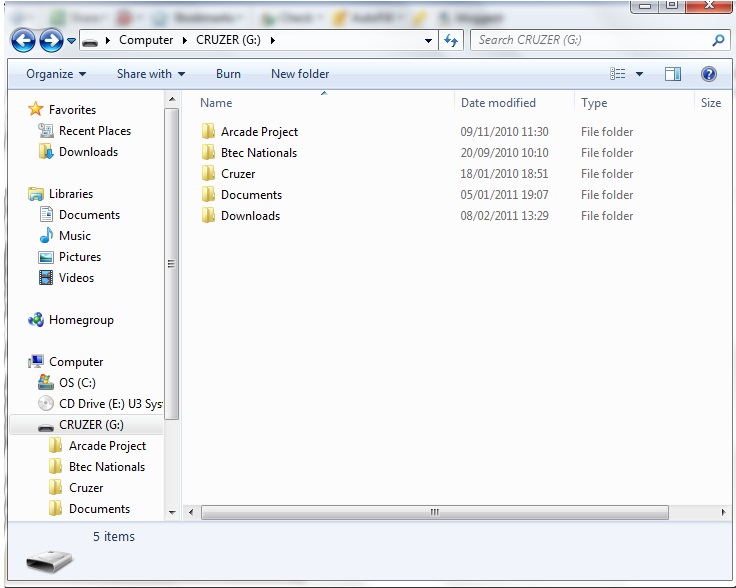The height and width of the screenshot is (588, 736).
Task: Expand arrow after CRUZER (G:) breadcrumb
Action: pyautogui.click(x=273, y=40)
